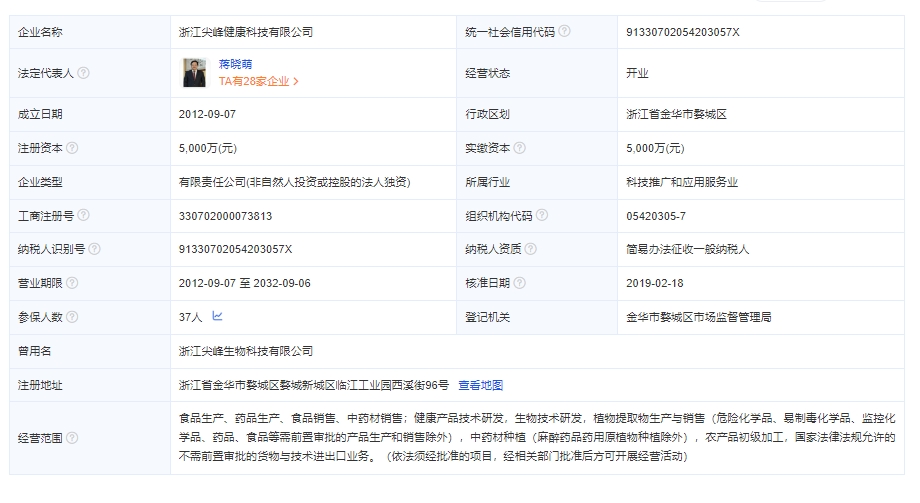Select the registered capital 5,000万(元) next to 注册资本

(x=208, y=148)
